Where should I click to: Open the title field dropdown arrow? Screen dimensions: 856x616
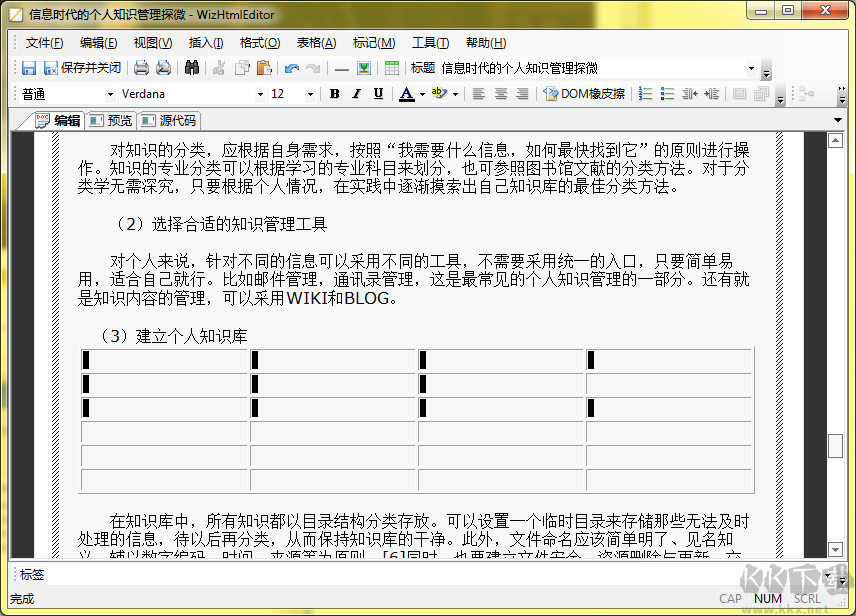[x=751, y=68]
